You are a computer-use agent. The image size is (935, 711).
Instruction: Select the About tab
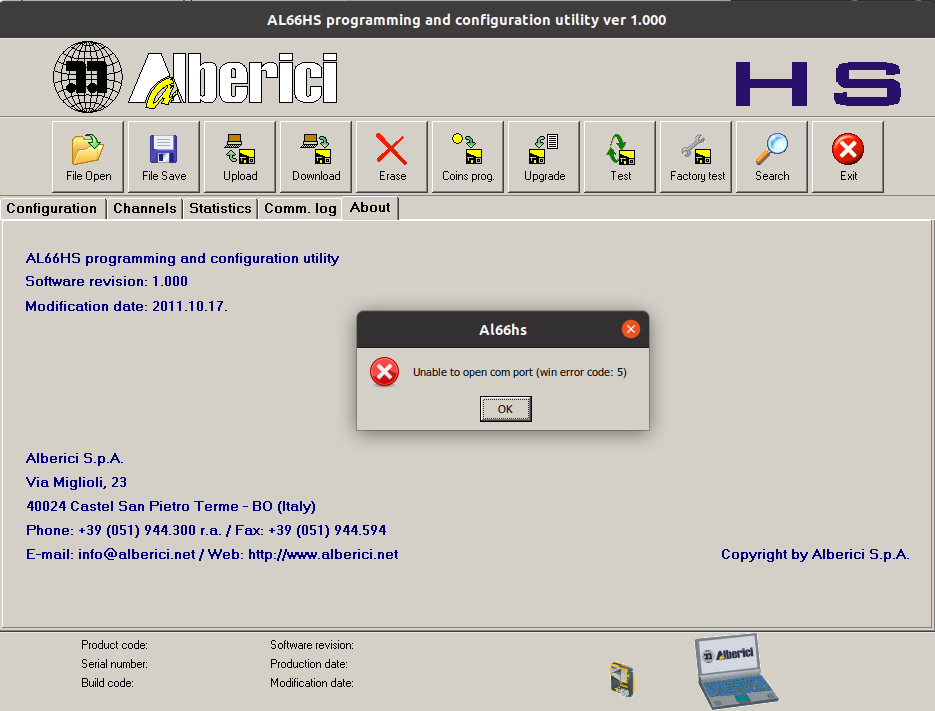click(x=370, y=208)
